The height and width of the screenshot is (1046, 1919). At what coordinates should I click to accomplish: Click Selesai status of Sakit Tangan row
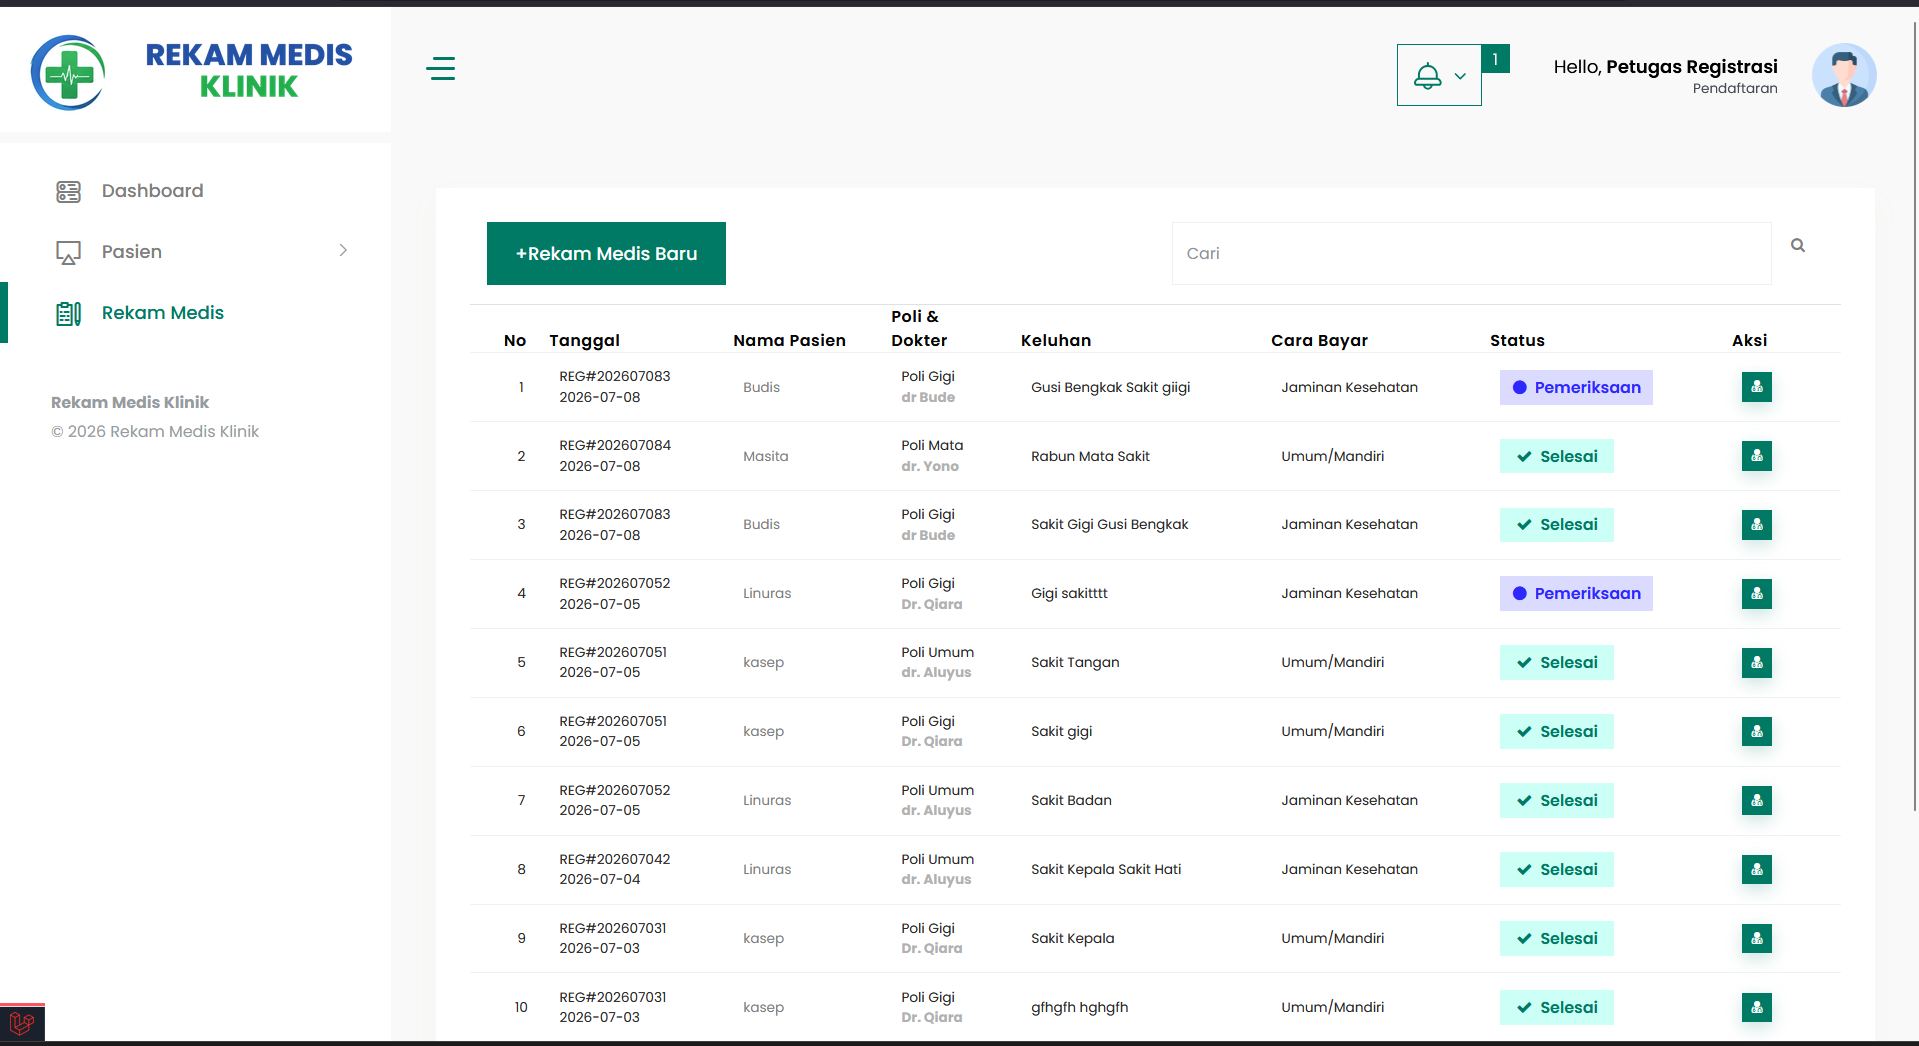point(1556,663)
